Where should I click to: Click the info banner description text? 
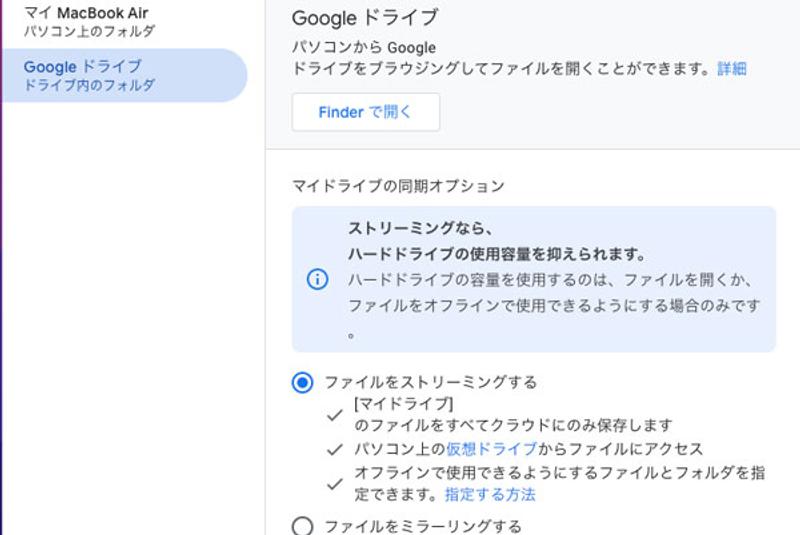coord(554,306)
